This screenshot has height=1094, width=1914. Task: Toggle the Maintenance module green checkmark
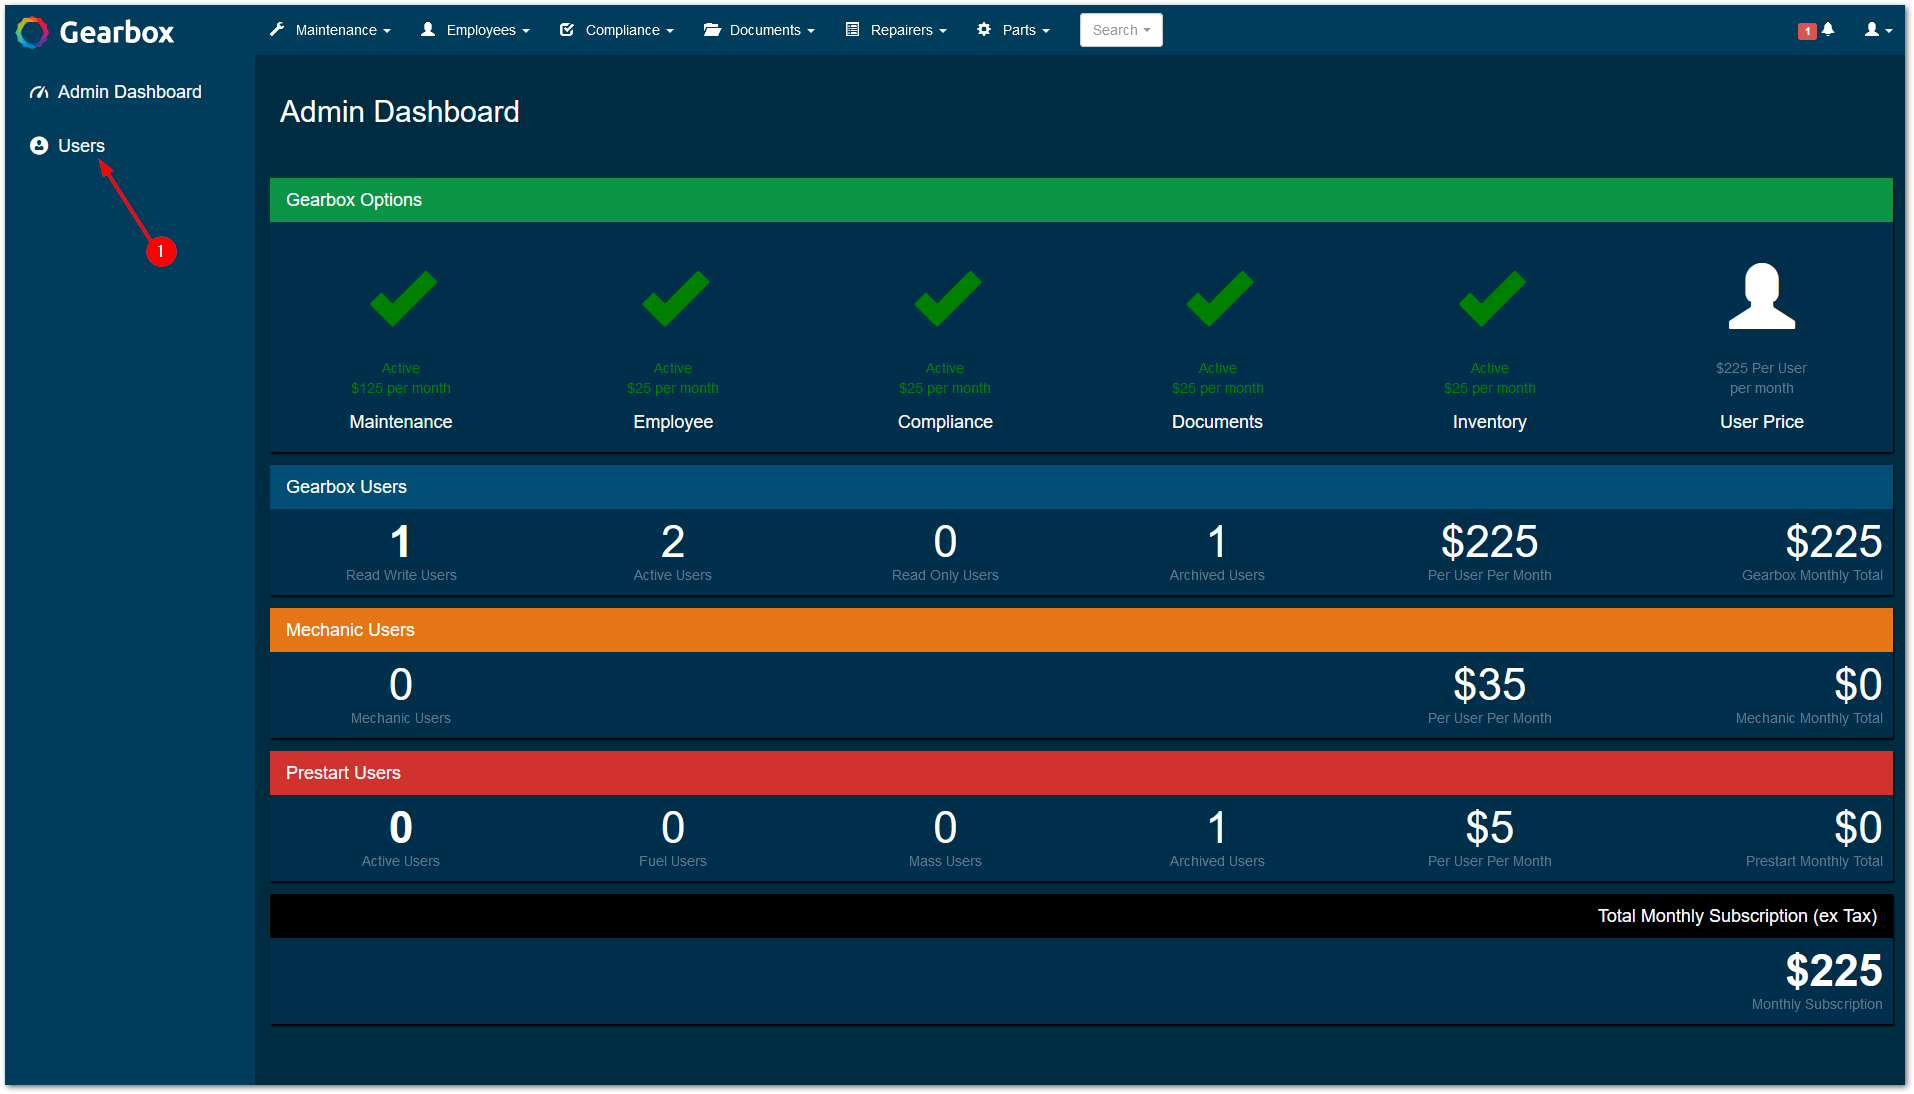[x=402, y=299]
